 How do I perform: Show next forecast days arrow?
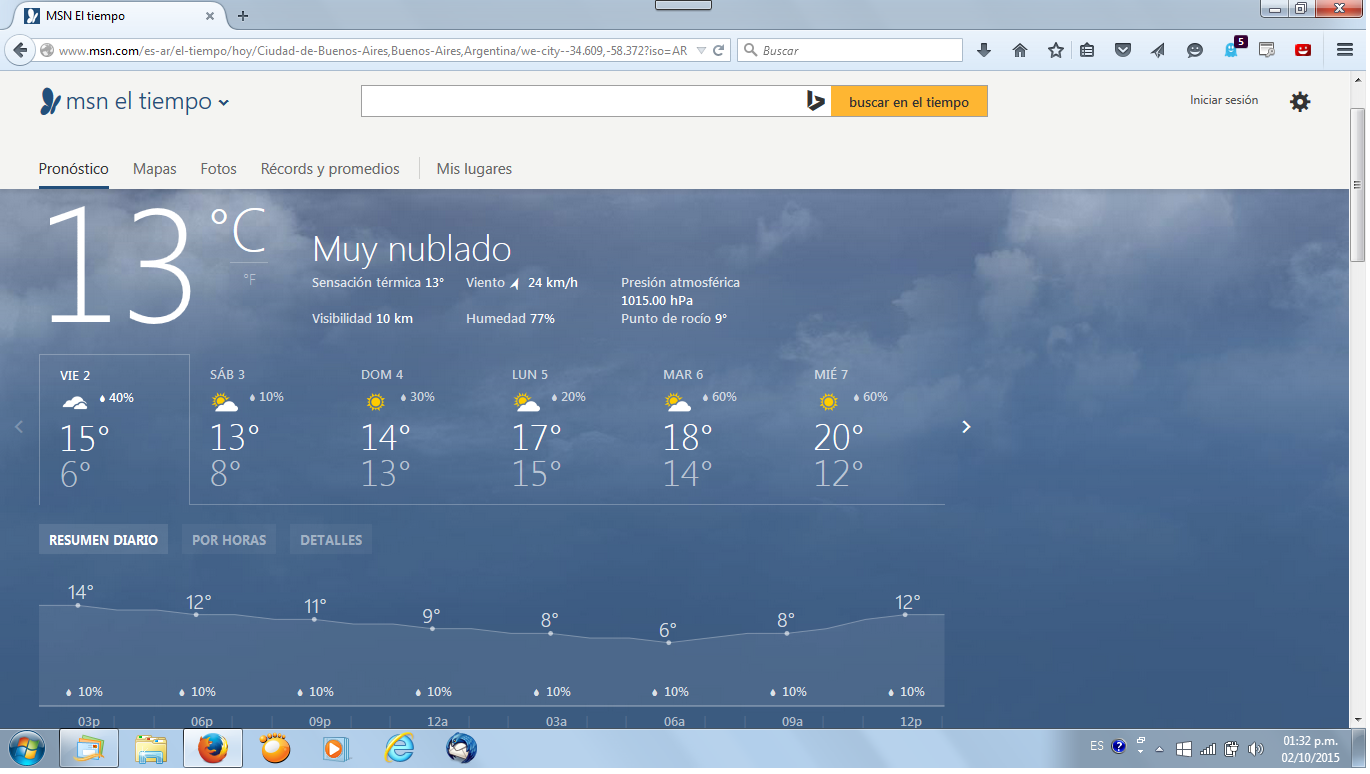[x=966, y=427]
